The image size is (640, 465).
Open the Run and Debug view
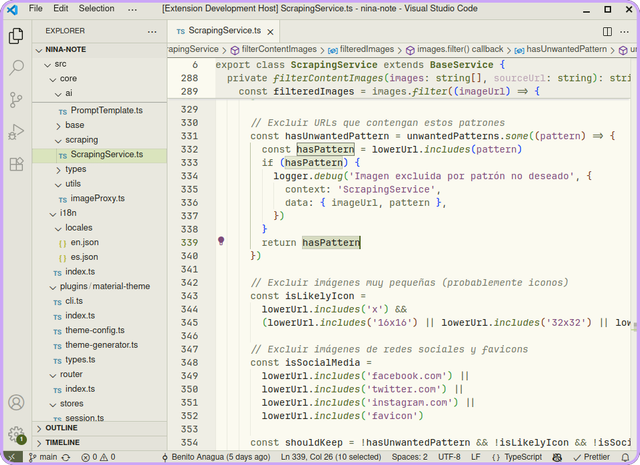(16, 132)
